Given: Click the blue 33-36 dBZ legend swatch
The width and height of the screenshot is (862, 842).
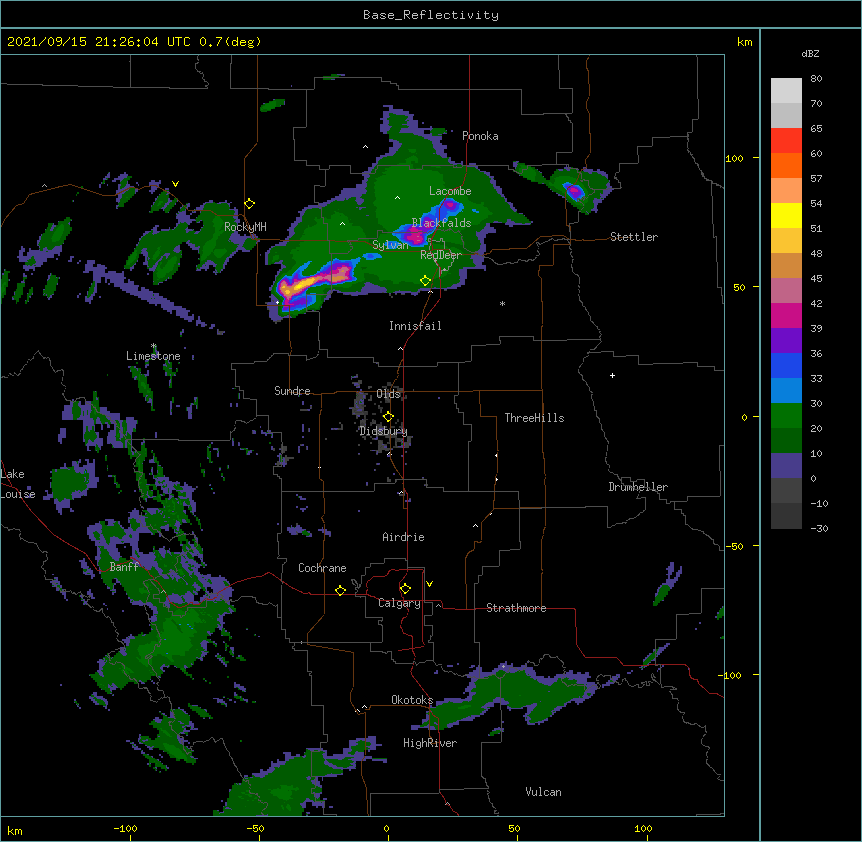Looking at the screenshot, I should [786, 365].
